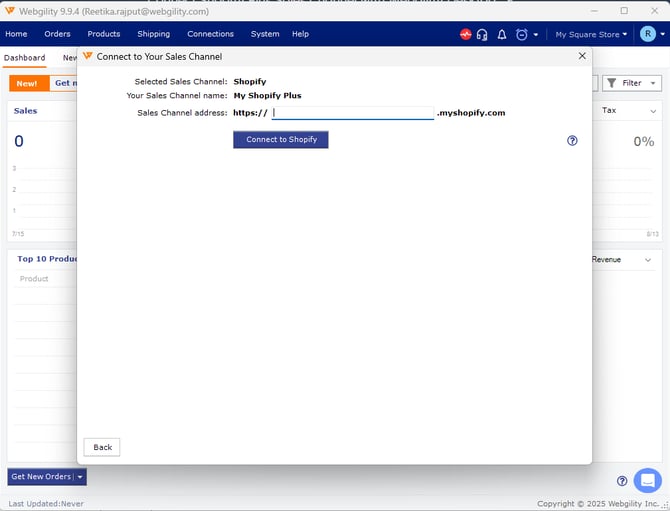Screen dimensions: 670x511
Task: Click the Sales Channel address field
Action: point(353,113)
